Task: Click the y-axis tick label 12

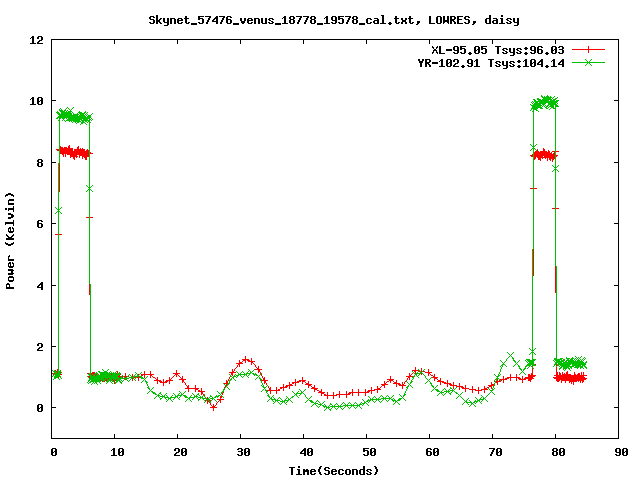Action: pyautogui.click(x=36, y=40)
